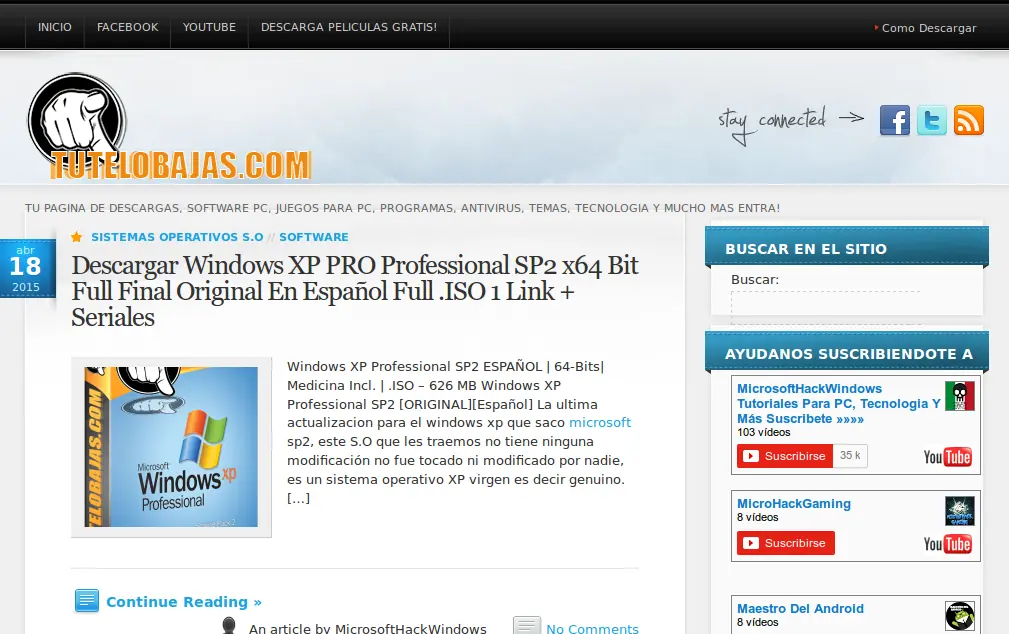
Task: Subscribe to MicrosoftHackWindows channel
Action: click(785, 456)
